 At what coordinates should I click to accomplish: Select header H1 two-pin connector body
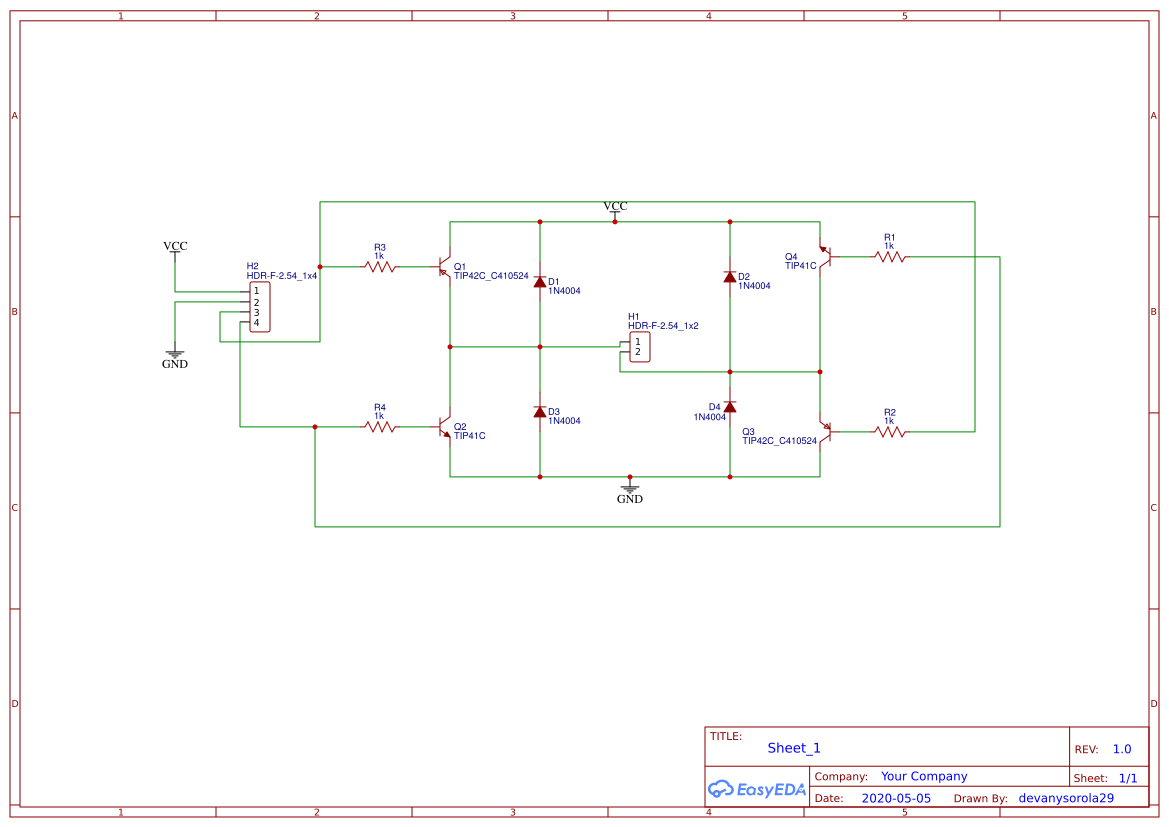[x=640, y=347]
